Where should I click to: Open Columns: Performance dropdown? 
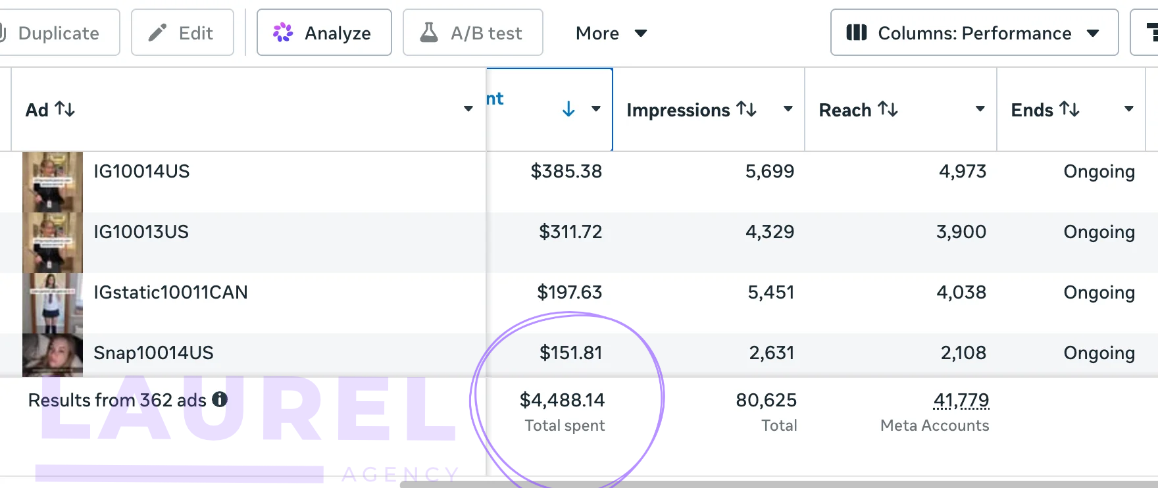[x=974, y=32]
